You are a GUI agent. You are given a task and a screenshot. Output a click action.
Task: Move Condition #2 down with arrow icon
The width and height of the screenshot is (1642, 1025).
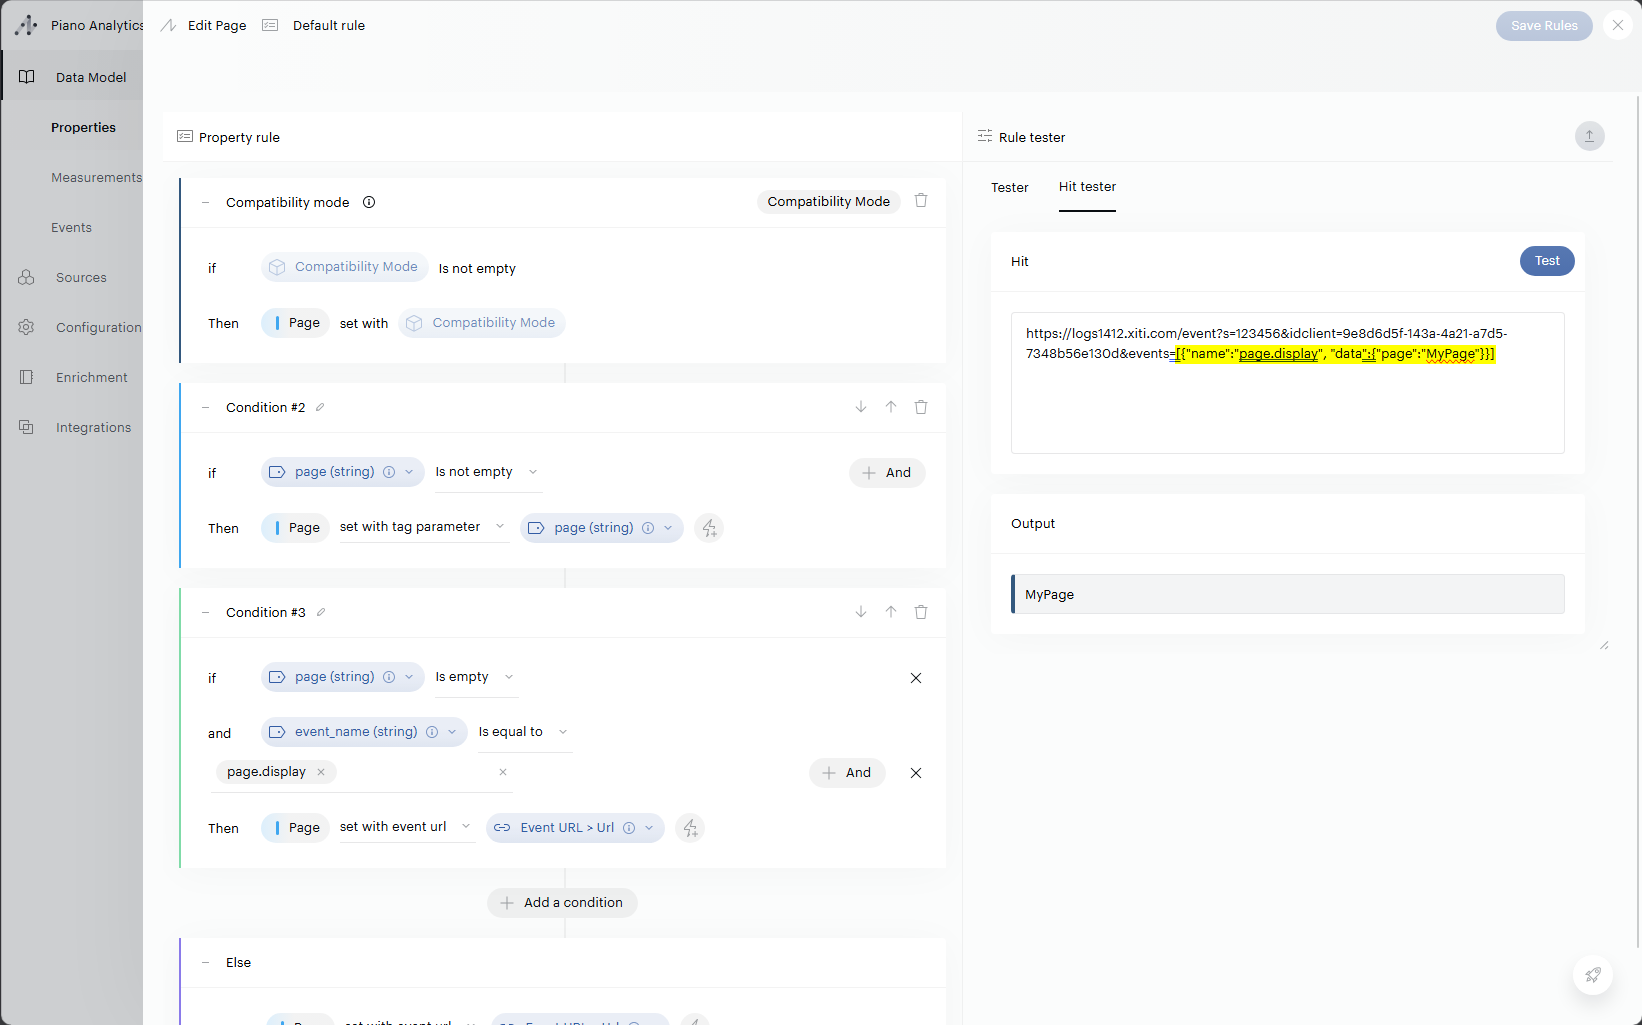tap(861, 407)
